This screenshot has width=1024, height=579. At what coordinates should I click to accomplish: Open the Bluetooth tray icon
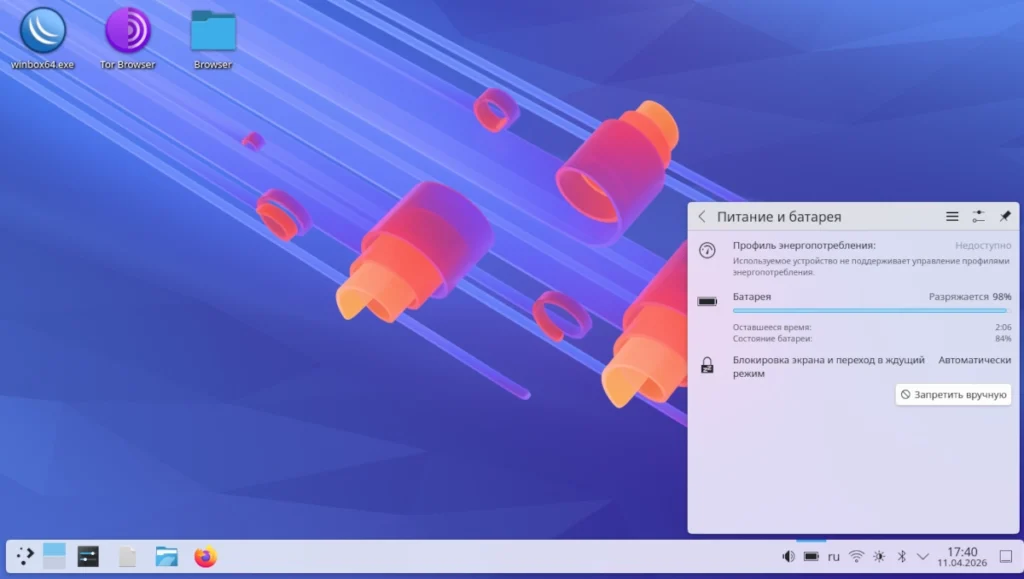click(x=901, y=557)
